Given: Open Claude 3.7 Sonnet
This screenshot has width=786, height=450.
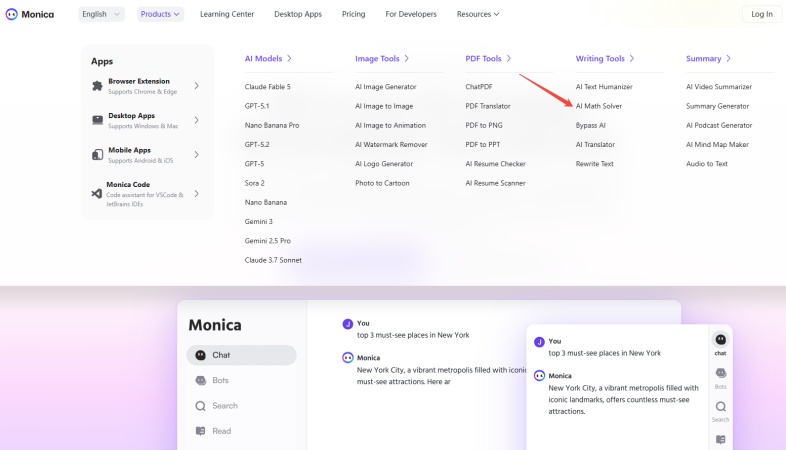Looking at the screenshot, I should 273,260.
